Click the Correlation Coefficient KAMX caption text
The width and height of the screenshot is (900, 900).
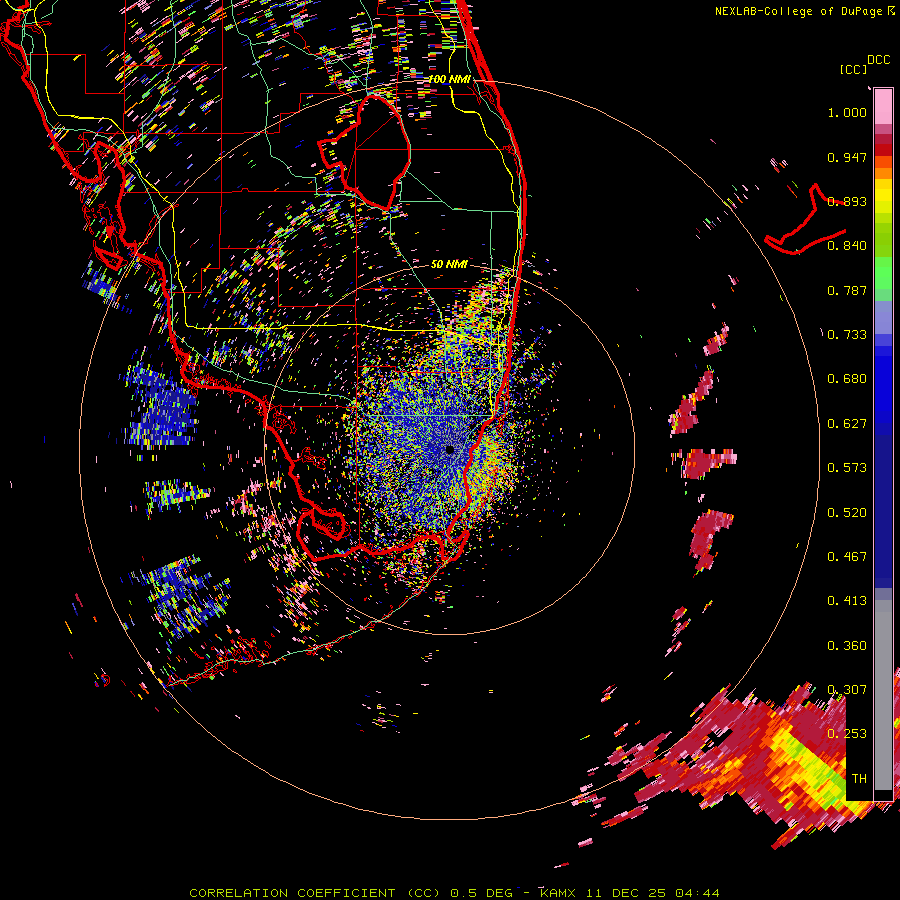click(x=454, y=893)
